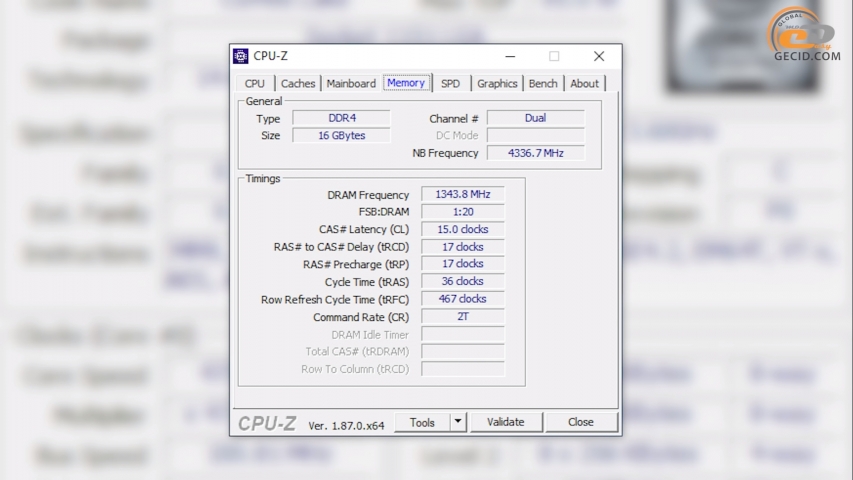The image size is (853, 480).
Task: Click the Tools button
Action: pyautogui.click(x=422, y=422)
